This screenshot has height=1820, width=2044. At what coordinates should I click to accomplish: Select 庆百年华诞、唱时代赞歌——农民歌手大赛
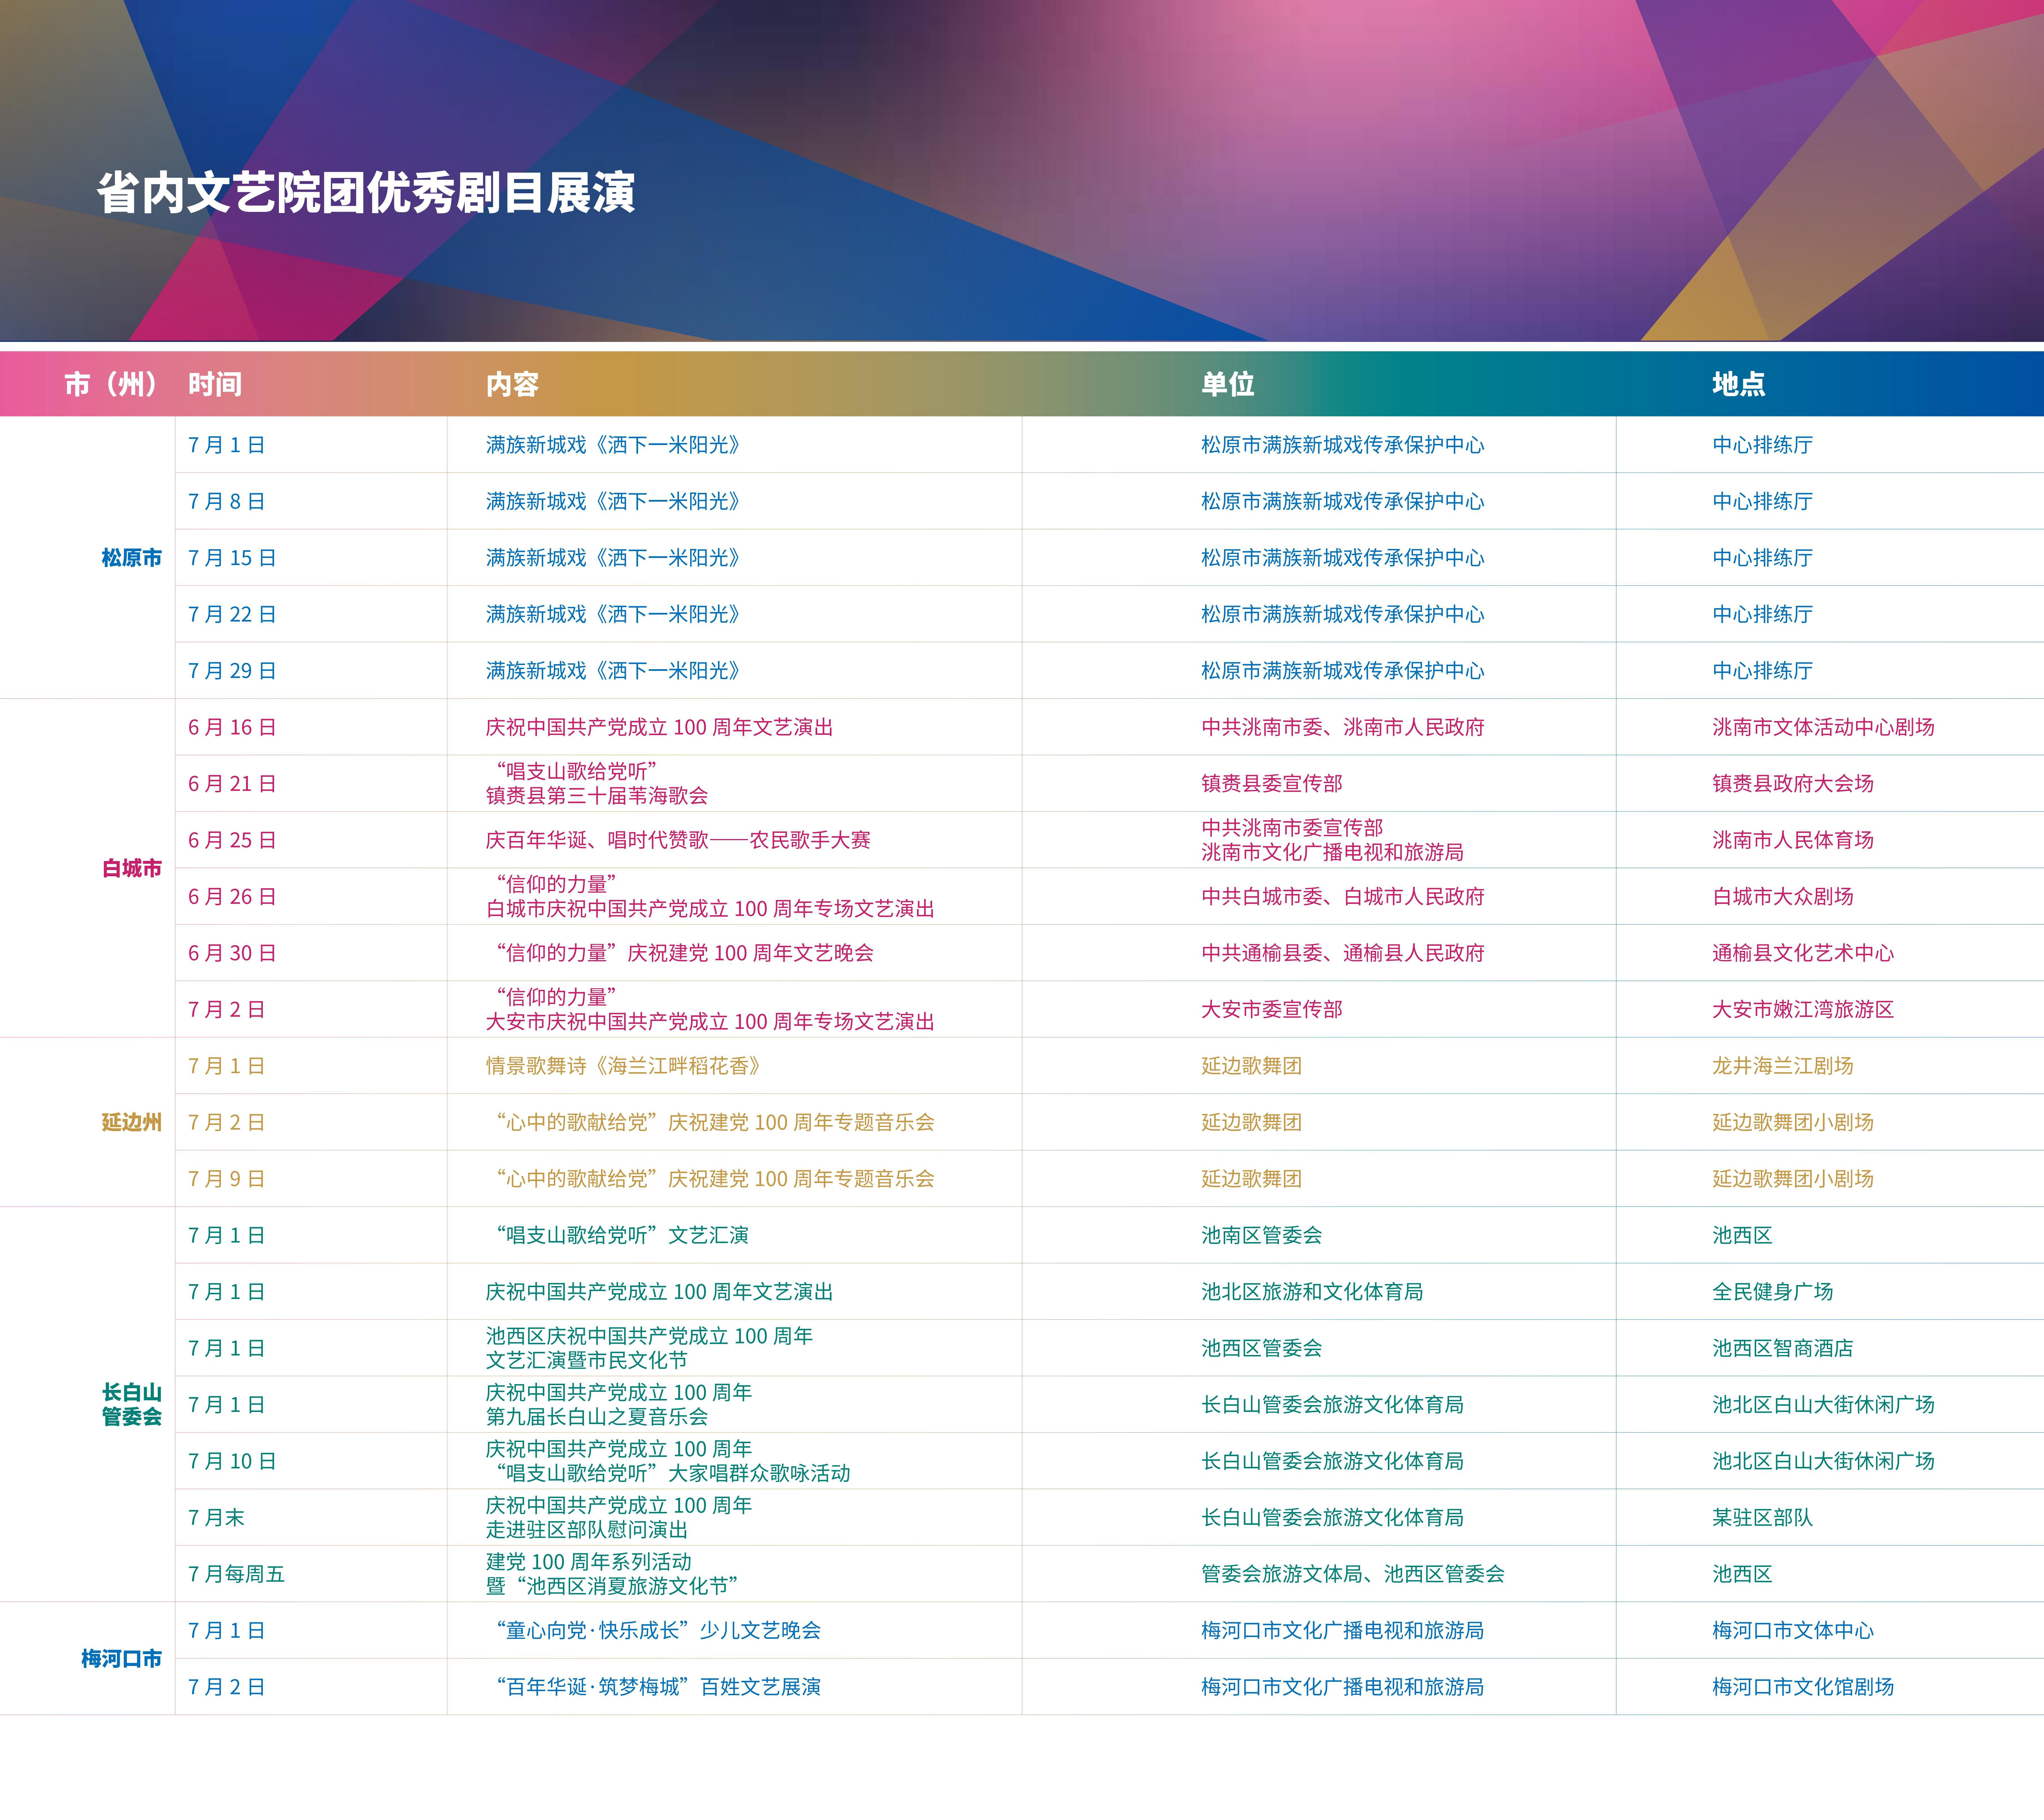[x=678, y=840]
